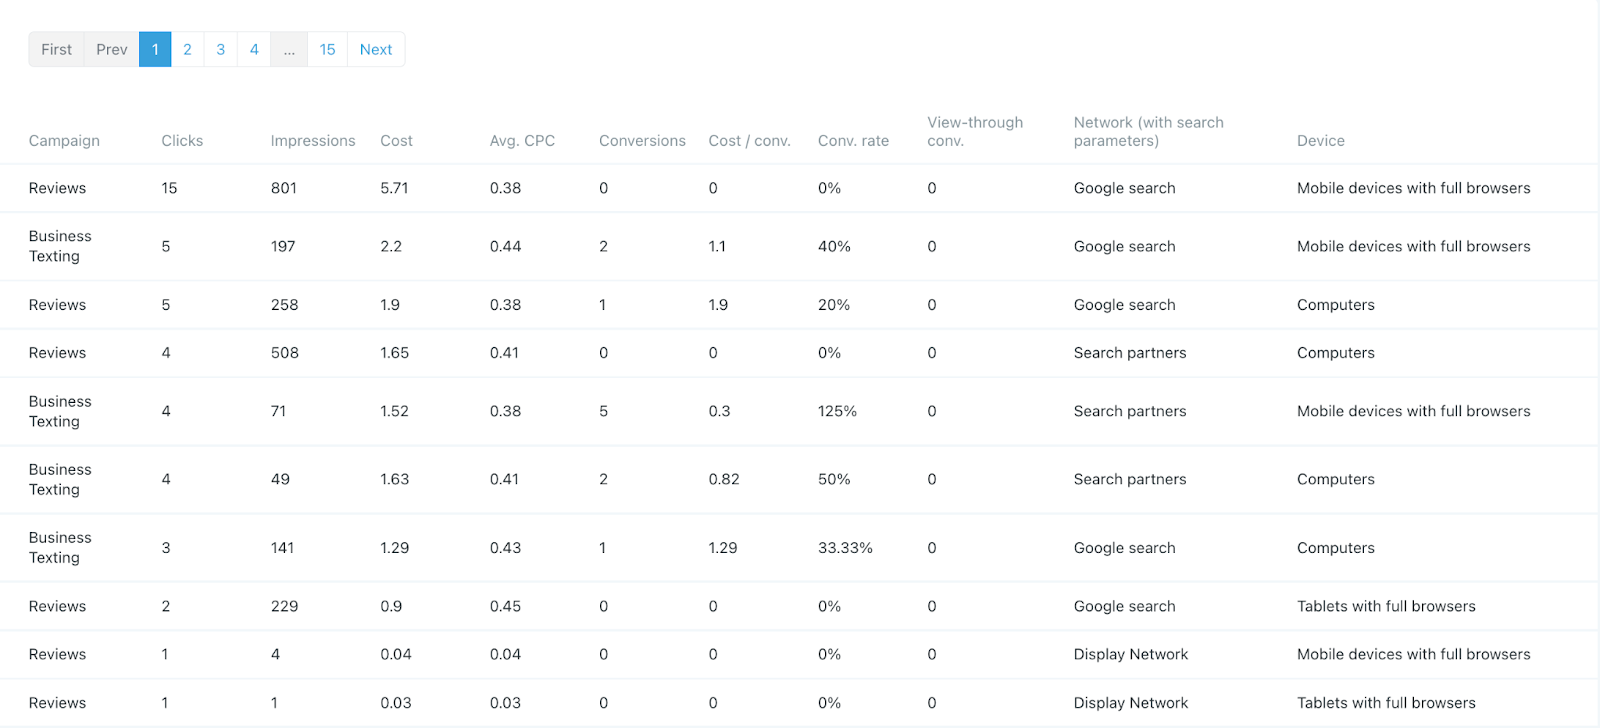1600x728 pixels.
Task: Select current page 1 button
Action: click(x=155, y=49)
